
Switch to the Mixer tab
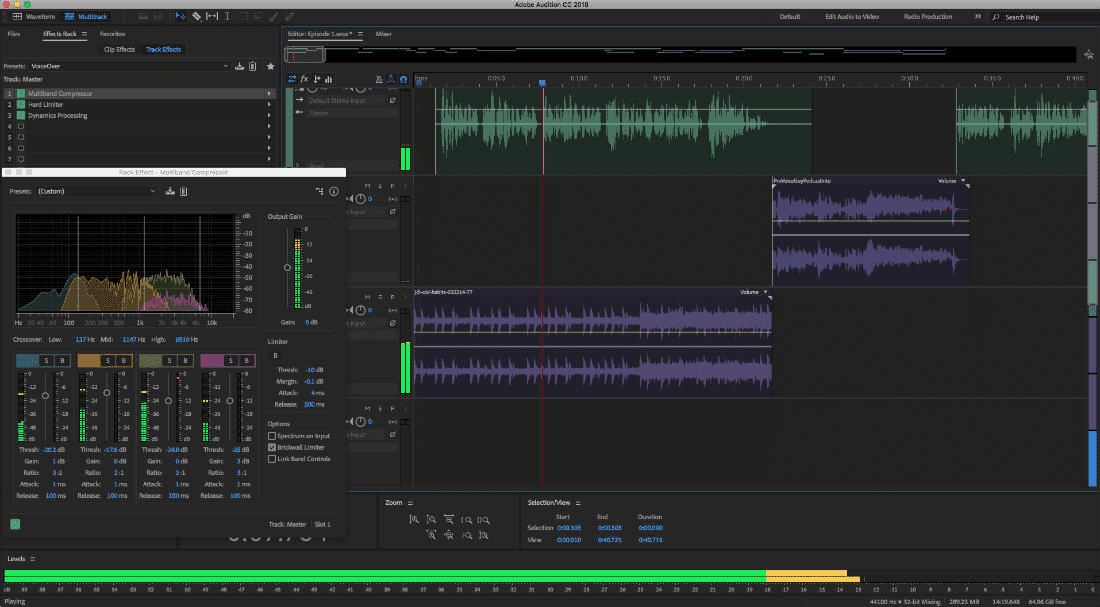pyautogui.click(x=383, y=34)
